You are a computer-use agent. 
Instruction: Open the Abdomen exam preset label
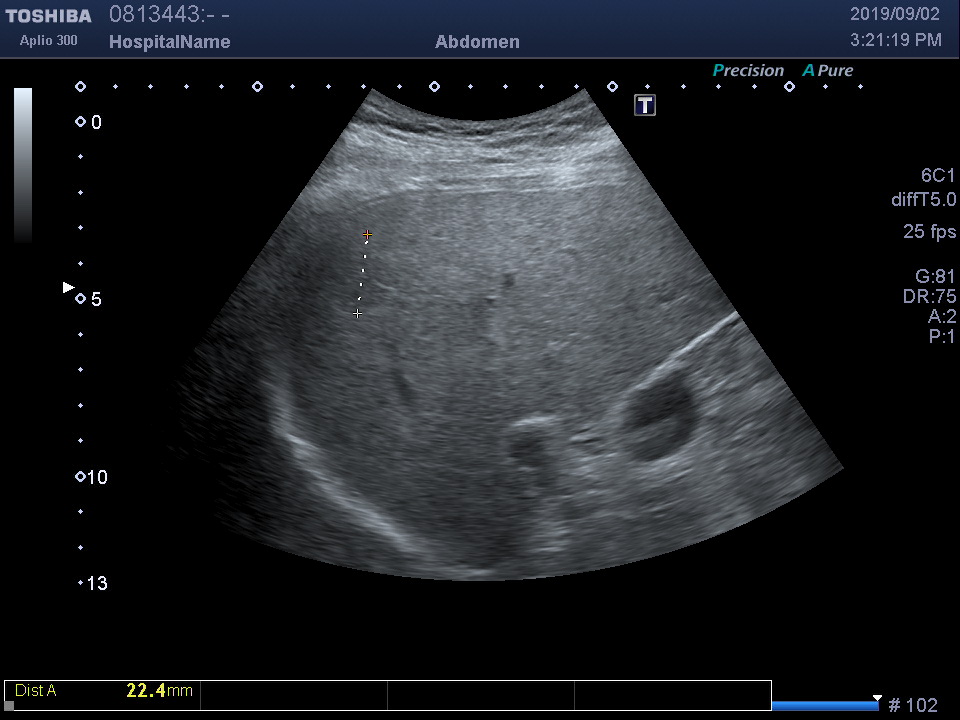pyautogui.click(x=477, y=42)
